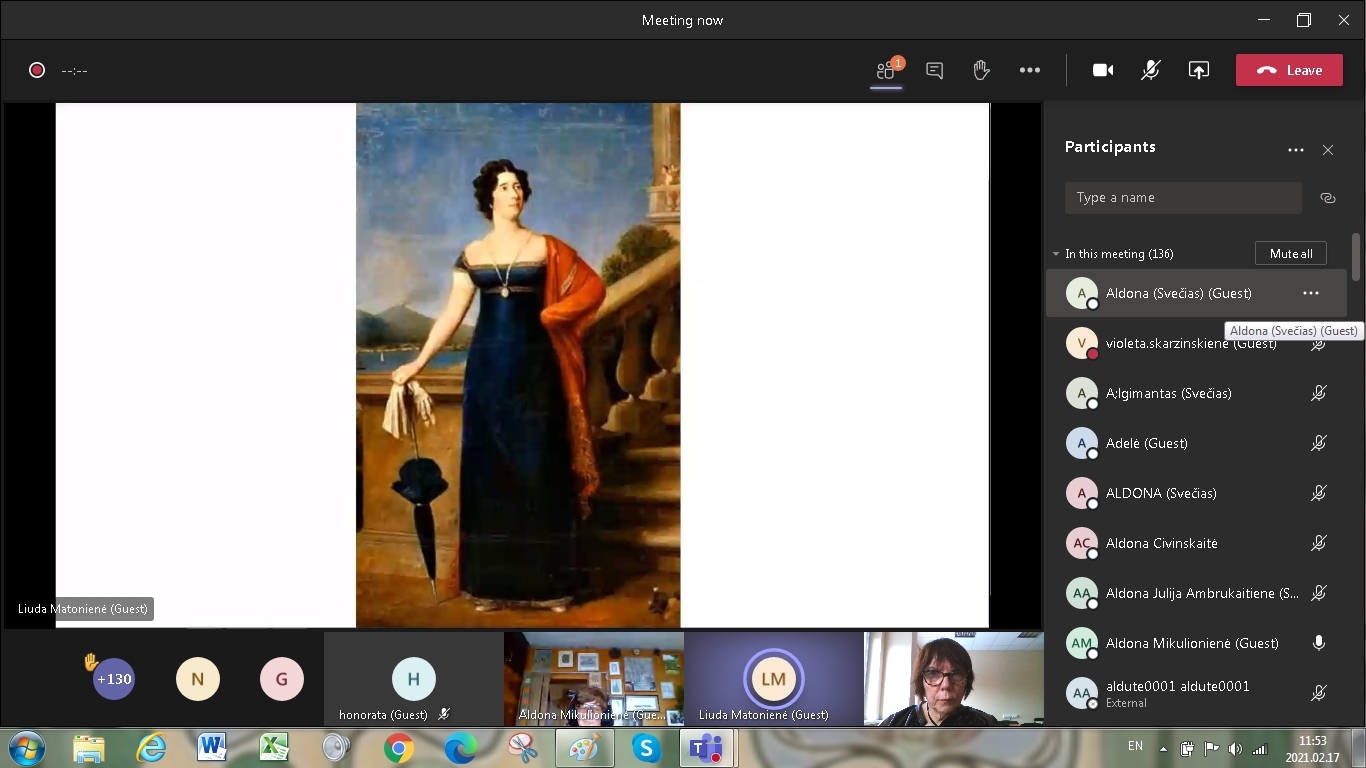Click the participants list scrollbar
This screenshot has width=1366, height=768.
[1356, 257]
